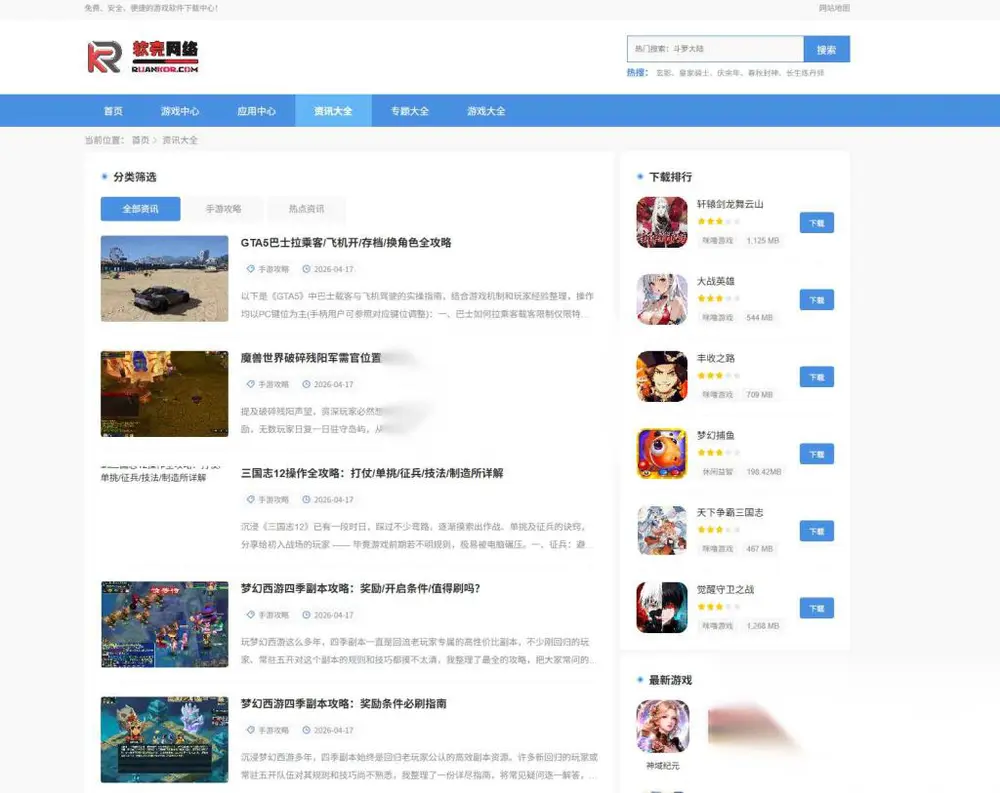This screenshot has width=1000, height=793.
Task: Click 手游攻略 tag under 魔兽世界 article
Action: (268, 384)
